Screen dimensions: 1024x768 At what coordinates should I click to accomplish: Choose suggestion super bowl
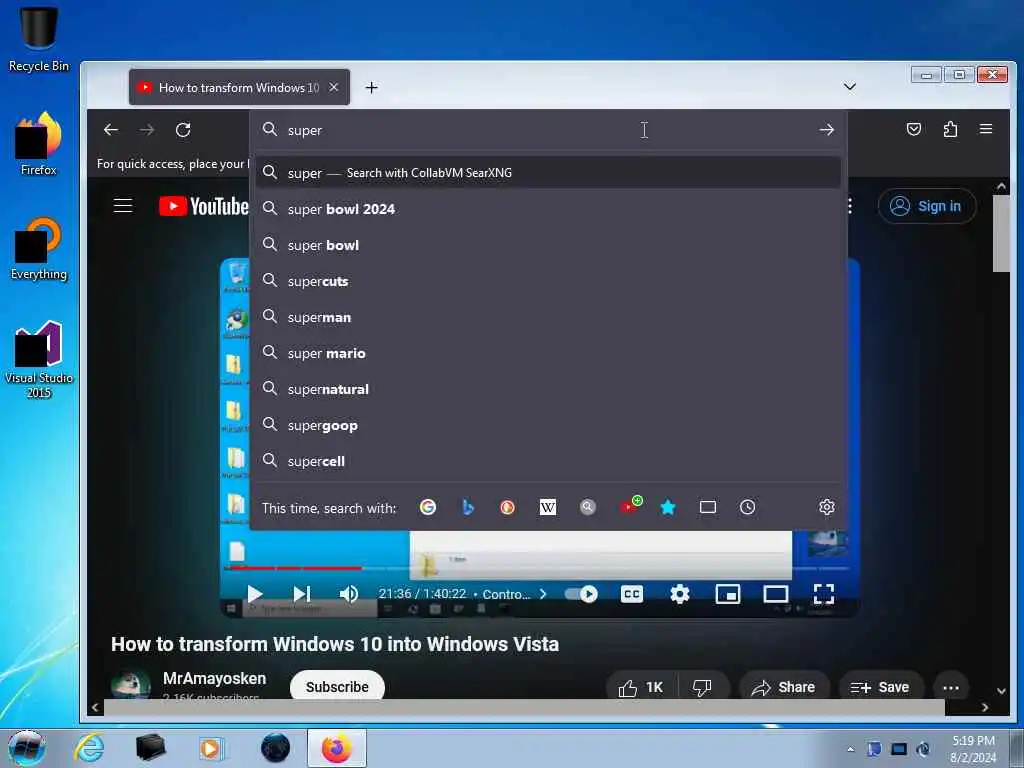(x=548, y=245)
